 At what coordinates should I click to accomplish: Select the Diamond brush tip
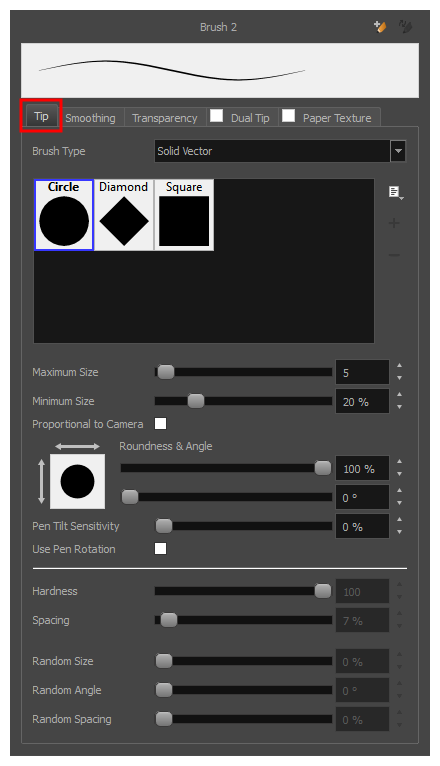(124, 215)
